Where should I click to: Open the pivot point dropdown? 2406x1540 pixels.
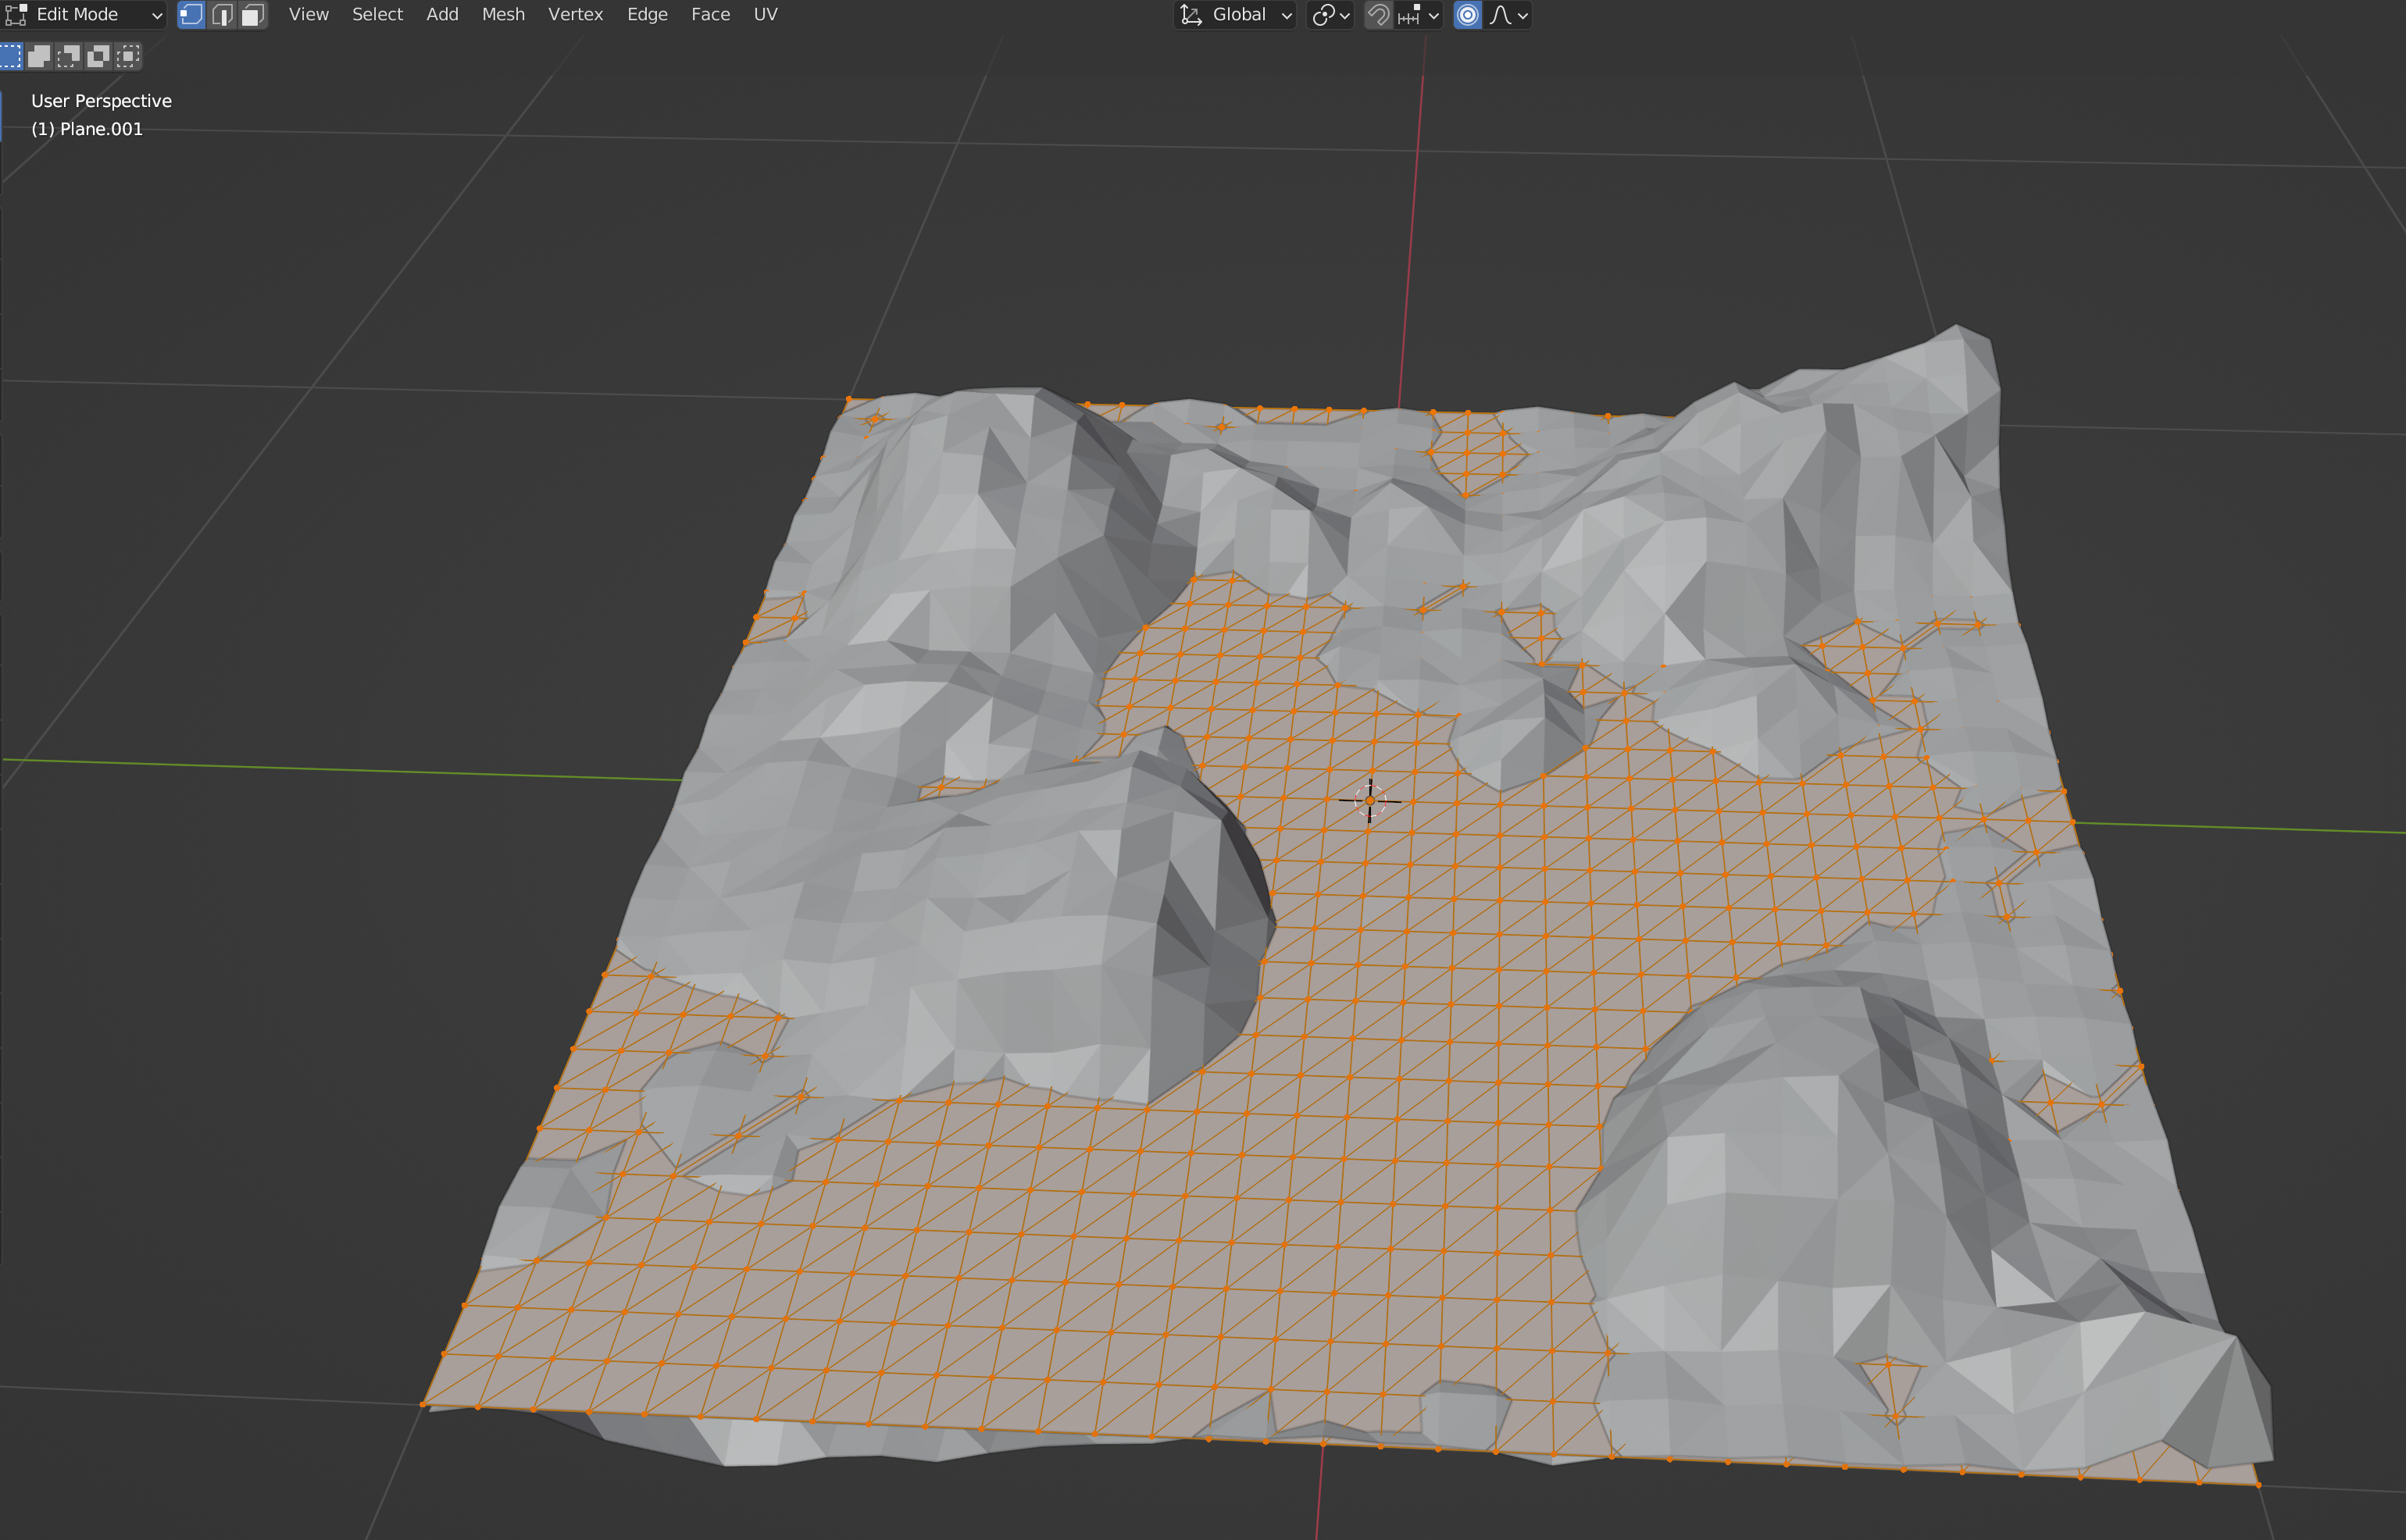tap(1331, 15)
